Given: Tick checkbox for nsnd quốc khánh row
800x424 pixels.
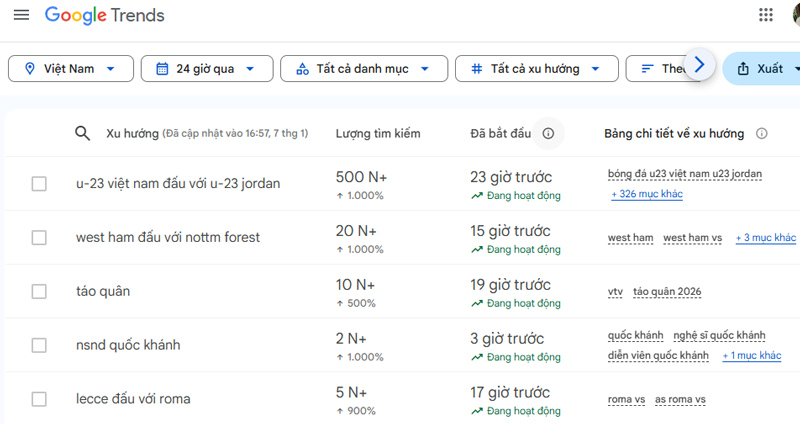Looking at the screenshot, I should (39, 345).
